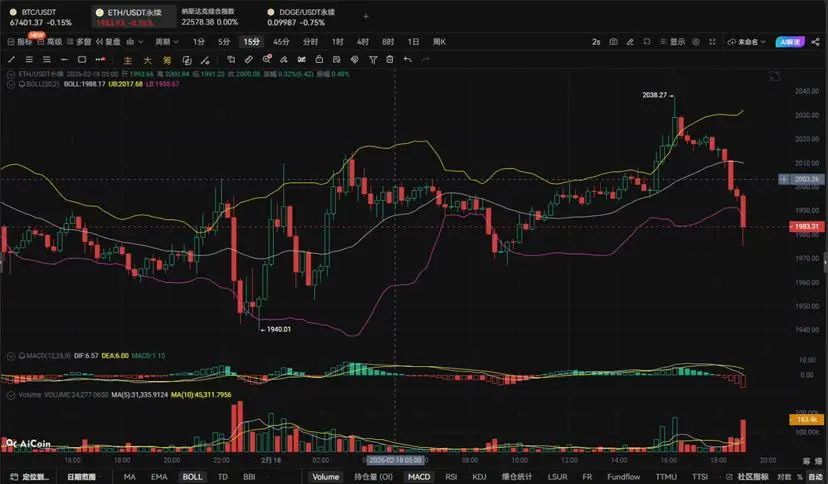Toggle the MACD sub-indicator
The image size is (828, 484).
coord(419,477)
